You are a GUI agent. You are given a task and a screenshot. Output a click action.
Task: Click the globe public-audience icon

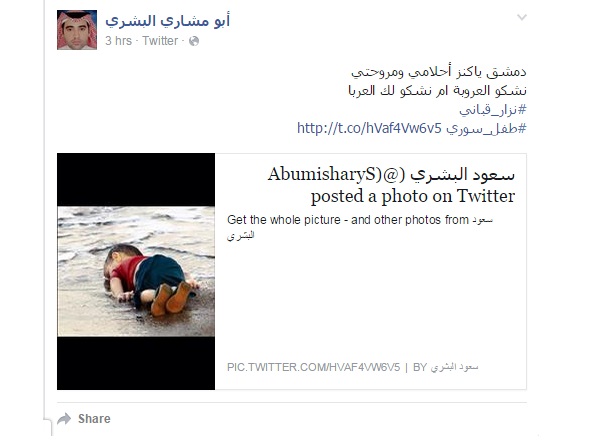194,41
